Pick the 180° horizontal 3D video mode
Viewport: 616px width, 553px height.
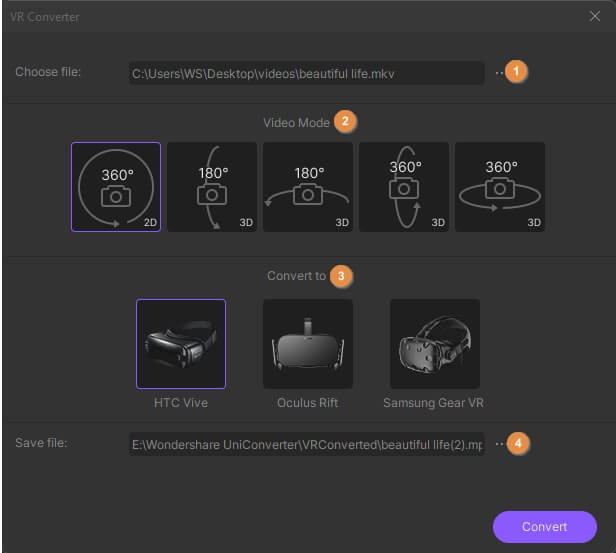[x=308, y=187]
